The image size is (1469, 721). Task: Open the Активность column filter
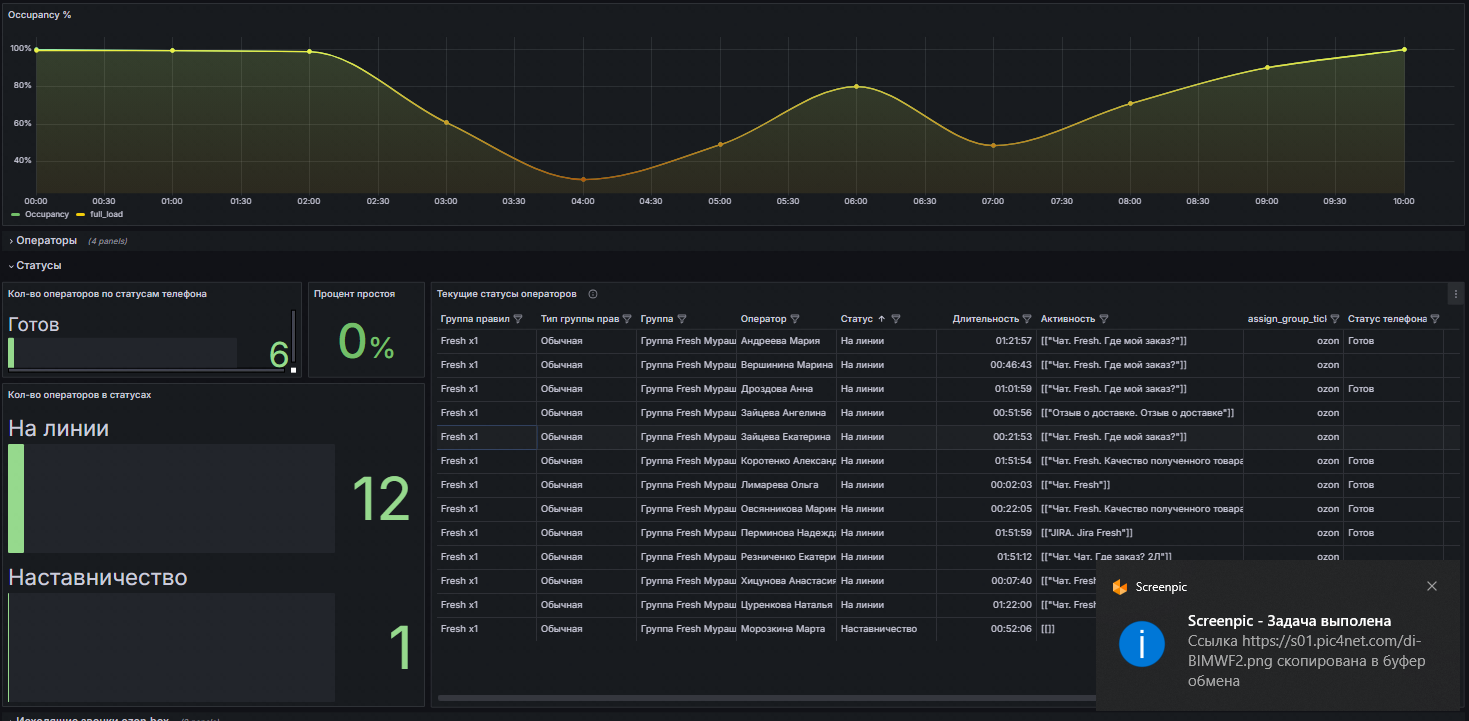(x=1104, y=319)
